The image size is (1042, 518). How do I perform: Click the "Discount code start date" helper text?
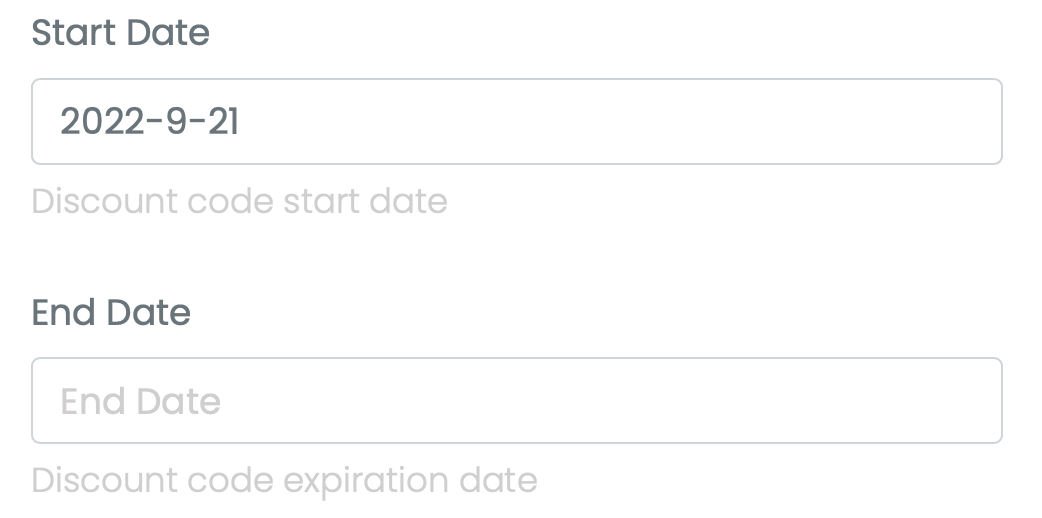(239, 202)
